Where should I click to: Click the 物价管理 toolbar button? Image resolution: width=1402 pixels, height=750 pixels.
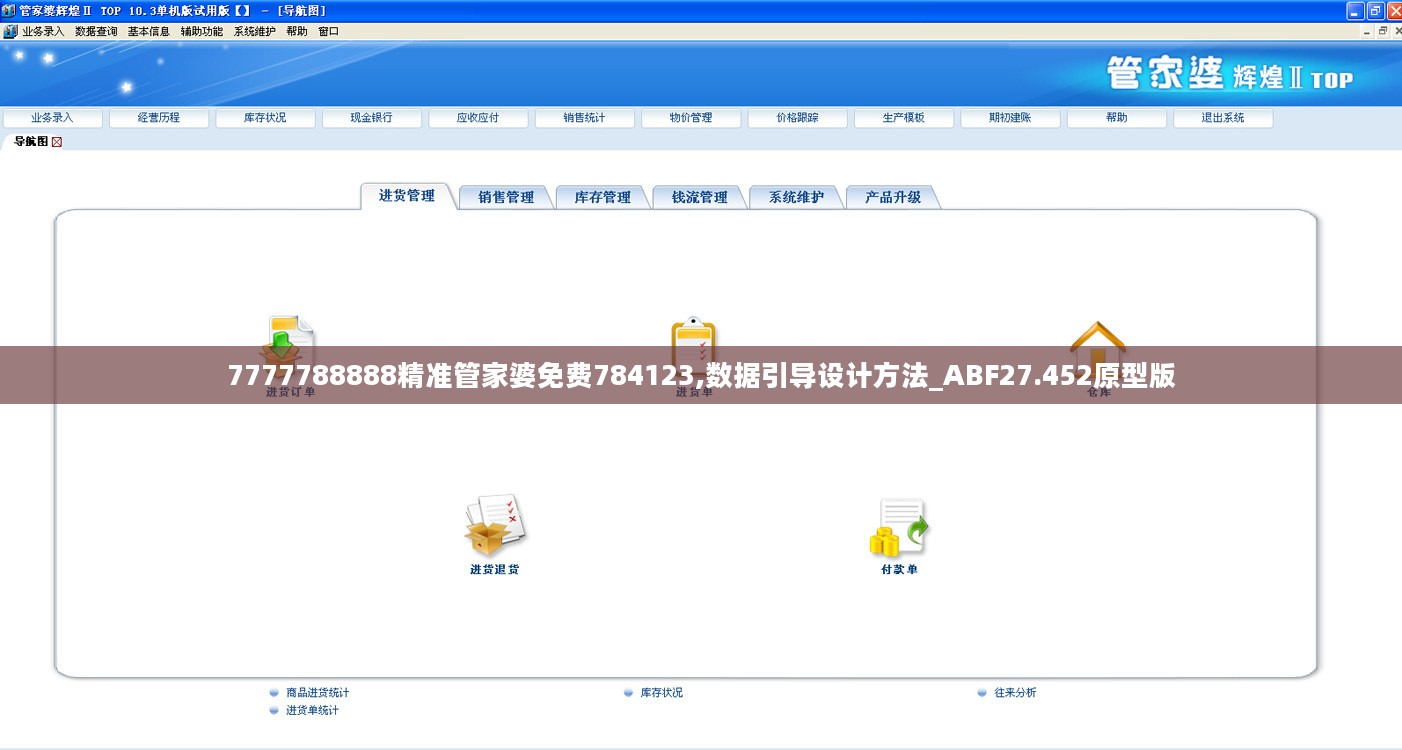coord(691,118)
